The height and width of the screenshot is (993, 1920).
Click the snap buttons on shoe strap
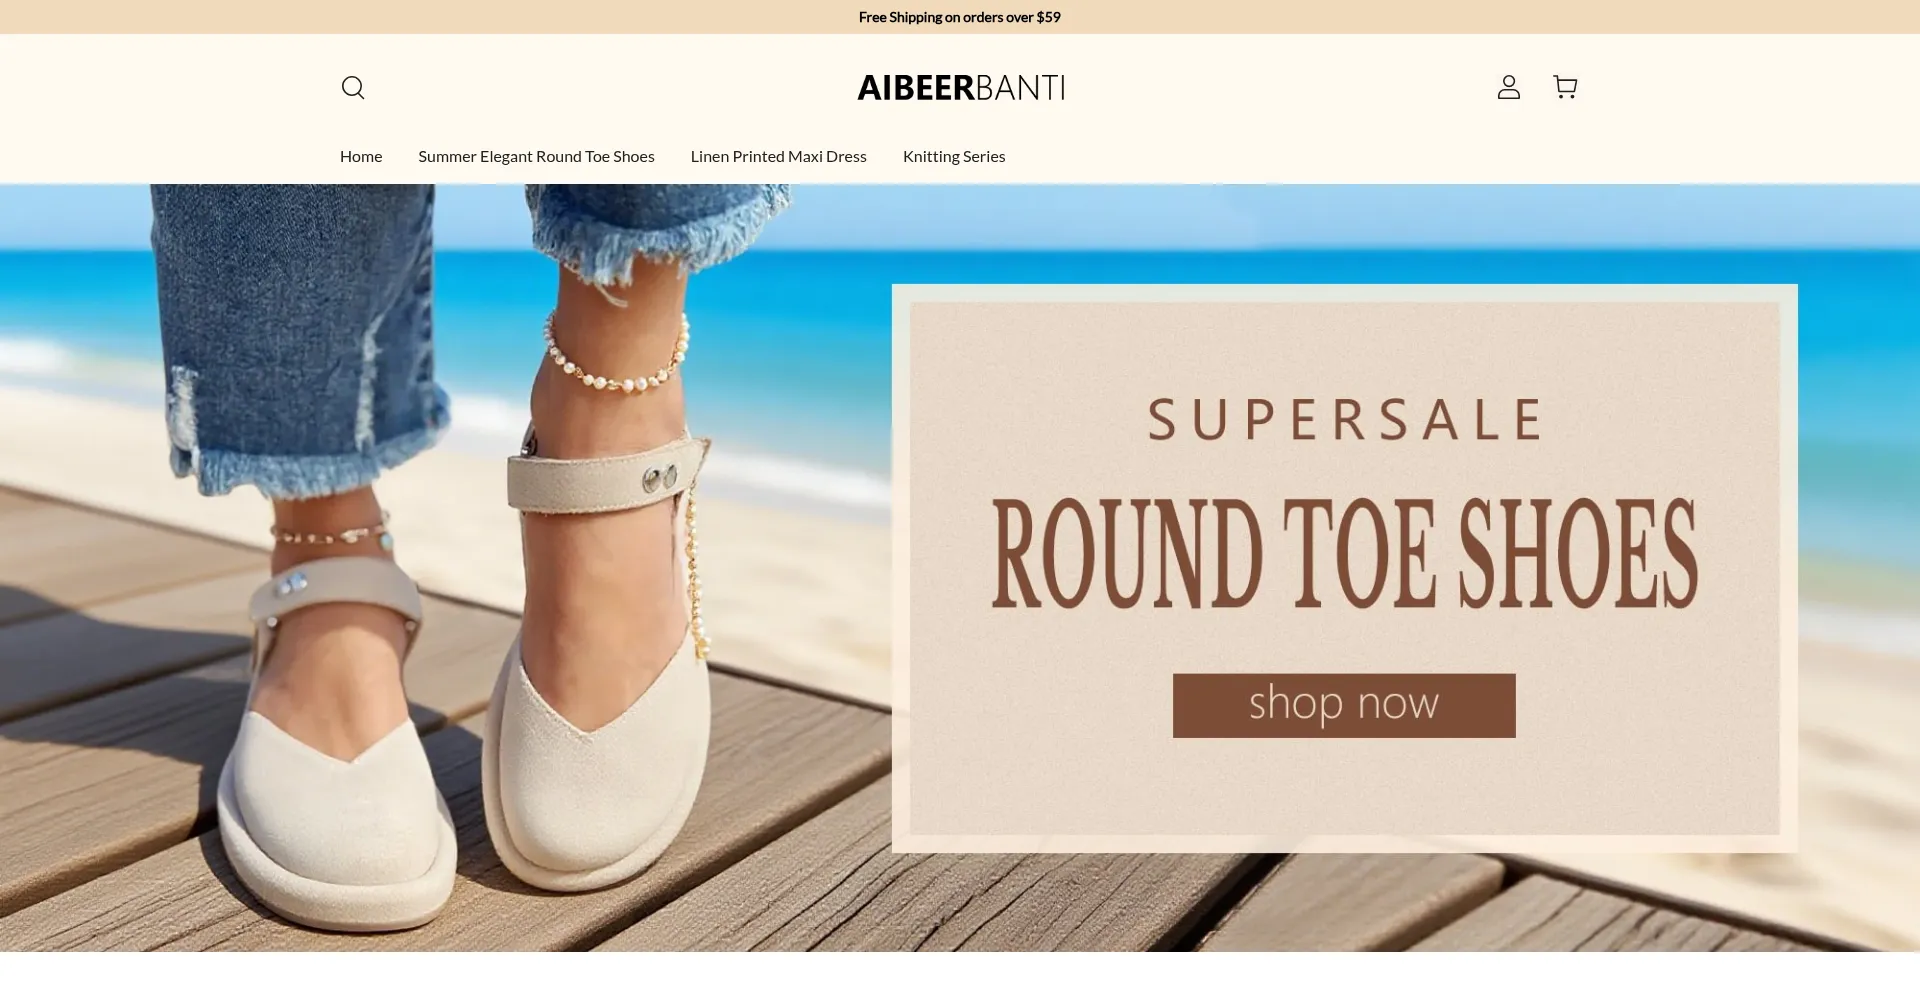[658, 478]
